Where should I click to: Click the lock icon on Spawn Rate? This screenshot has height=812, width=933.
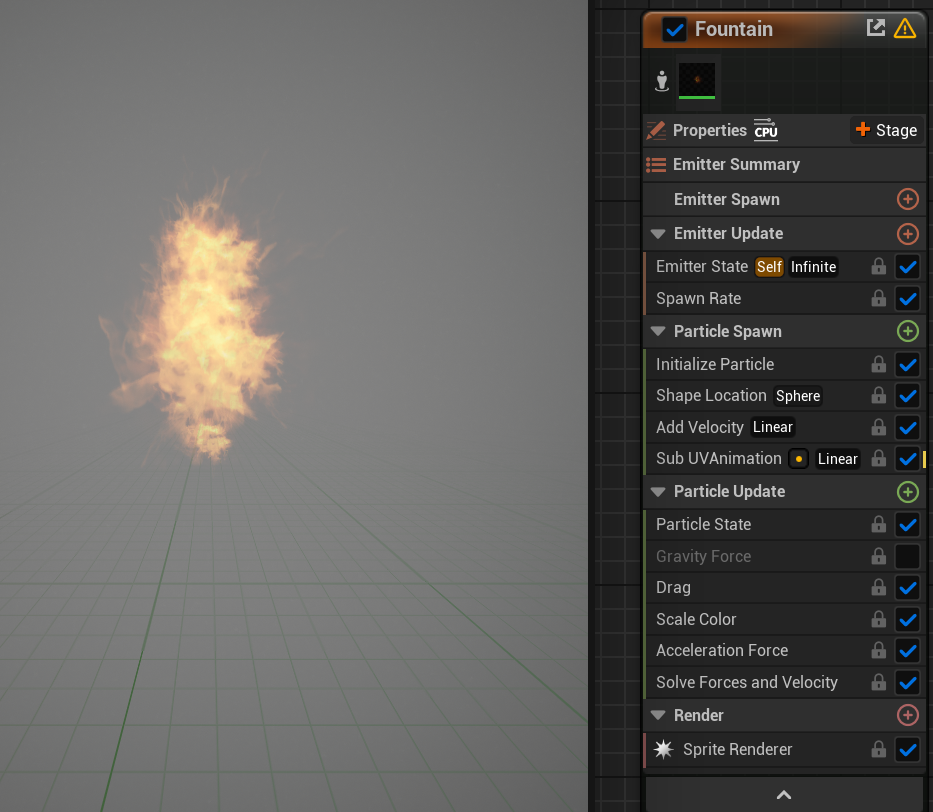878,298
